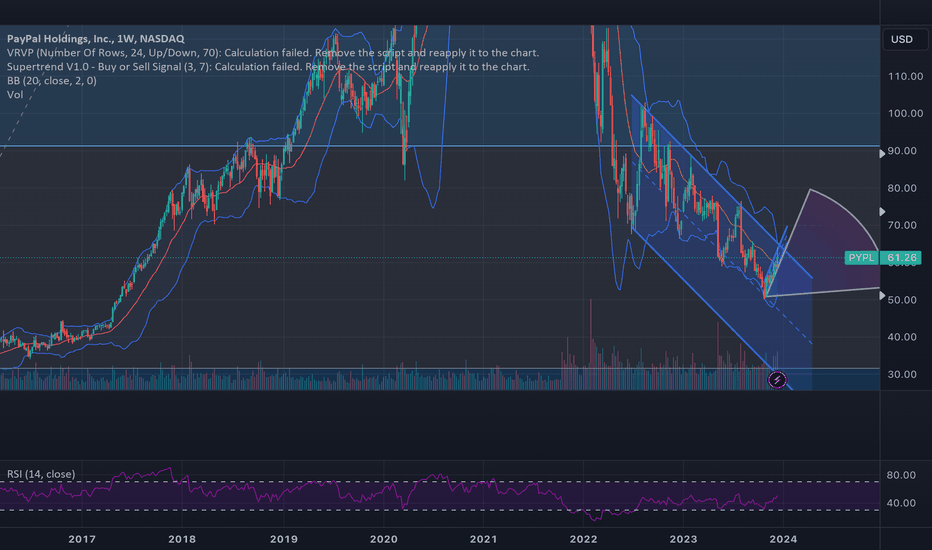Click 100.00 on the price scale

tap(905, 113)
